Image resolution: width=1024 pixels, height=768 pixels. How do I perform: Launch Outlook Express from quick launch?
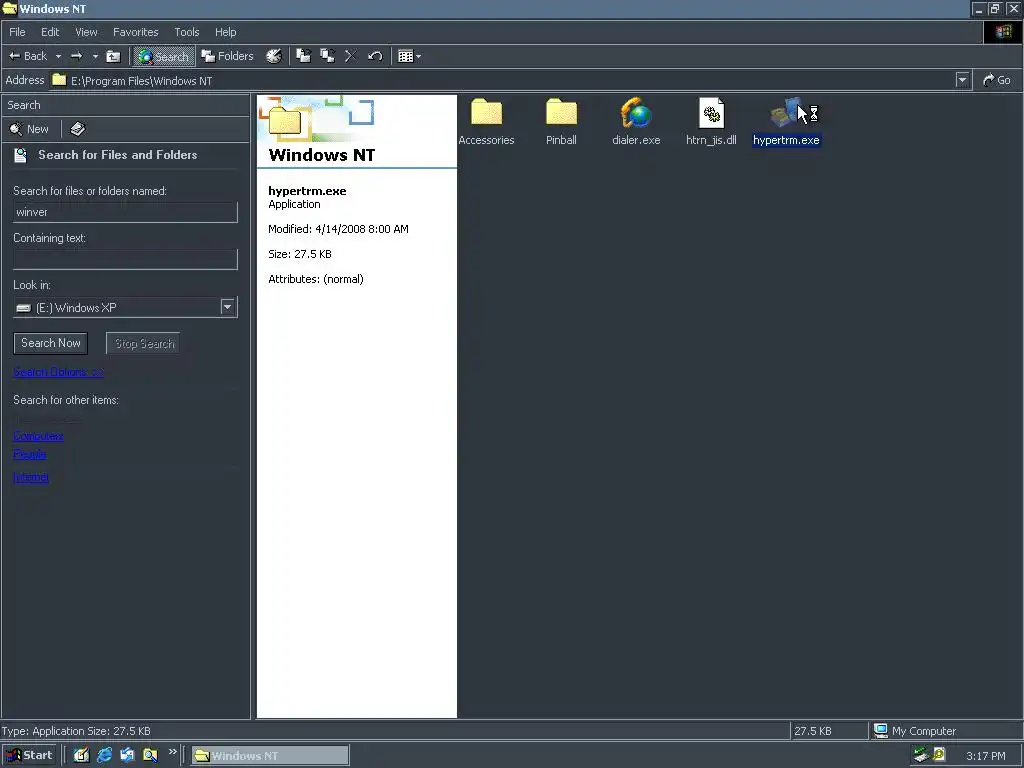(127, 755)
